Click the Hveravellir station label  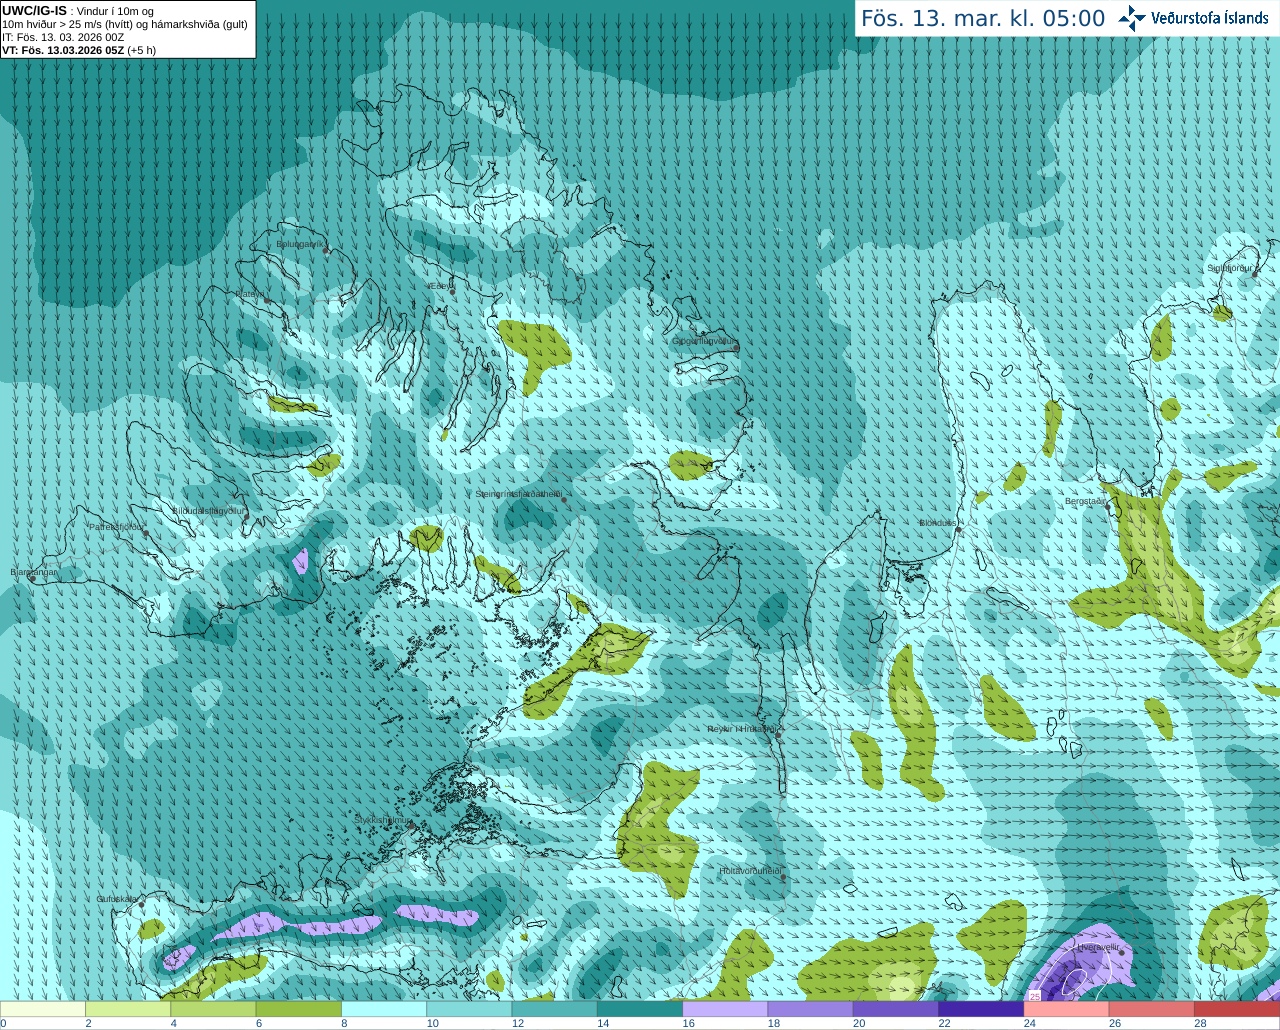coord(1098,946)
